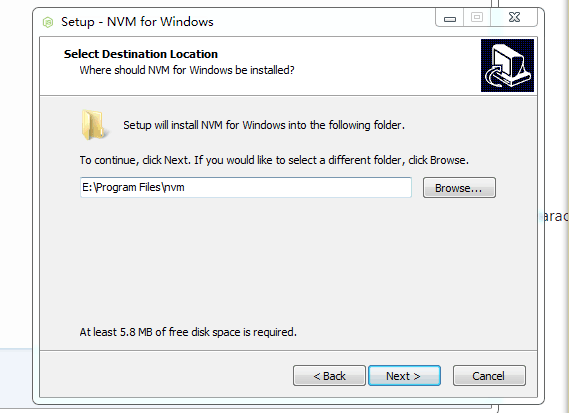Cancel the NVM installation

pos(489,376)
